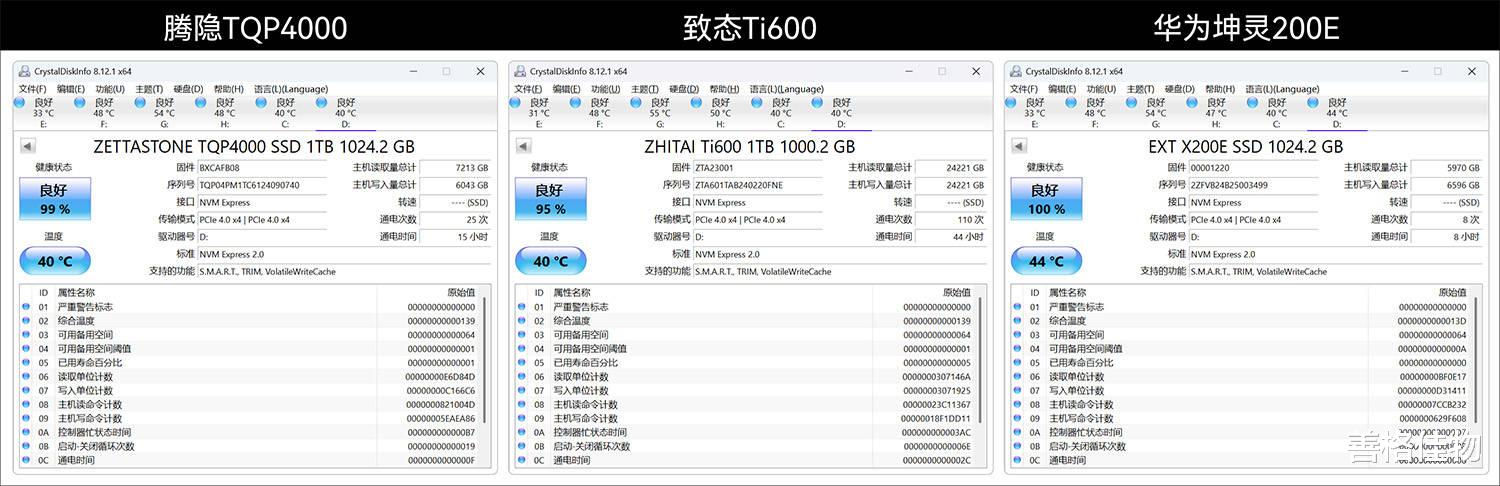Select the 47 °C H: drive in X200E window

coord(1214,113)
